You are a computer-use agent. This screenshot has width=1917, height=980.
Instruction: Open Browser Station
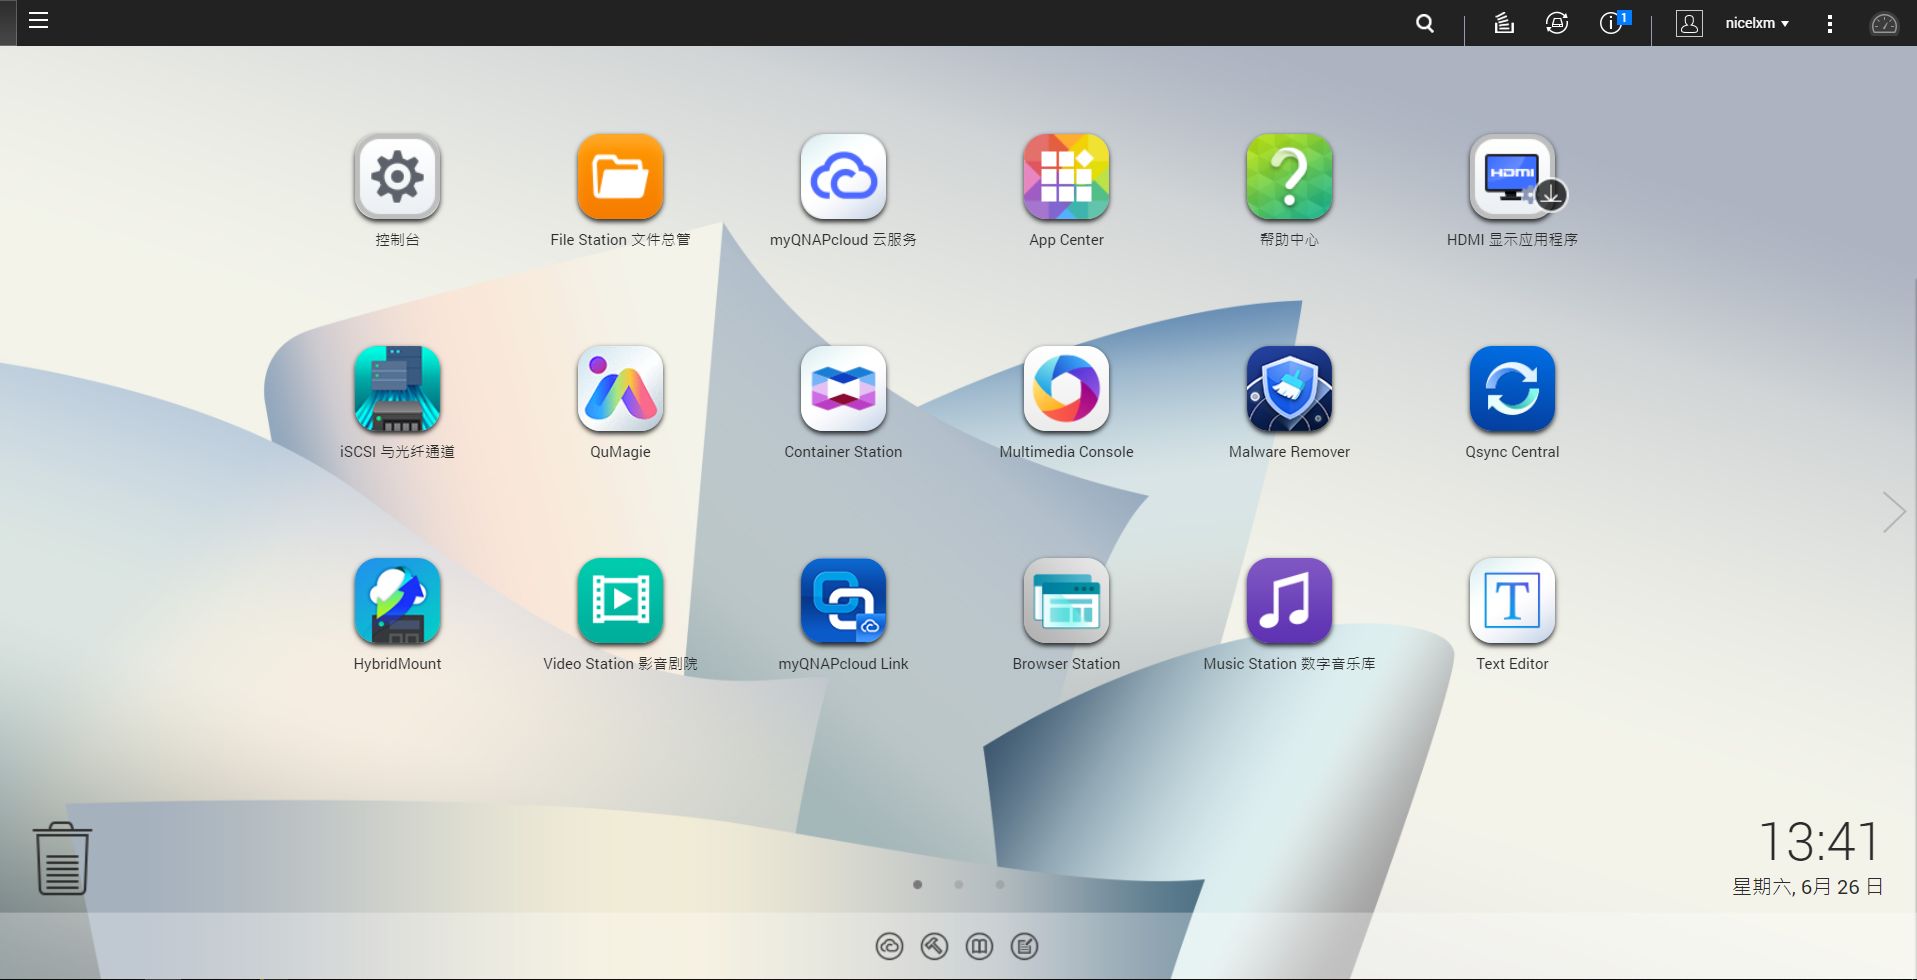[1066, 601]
